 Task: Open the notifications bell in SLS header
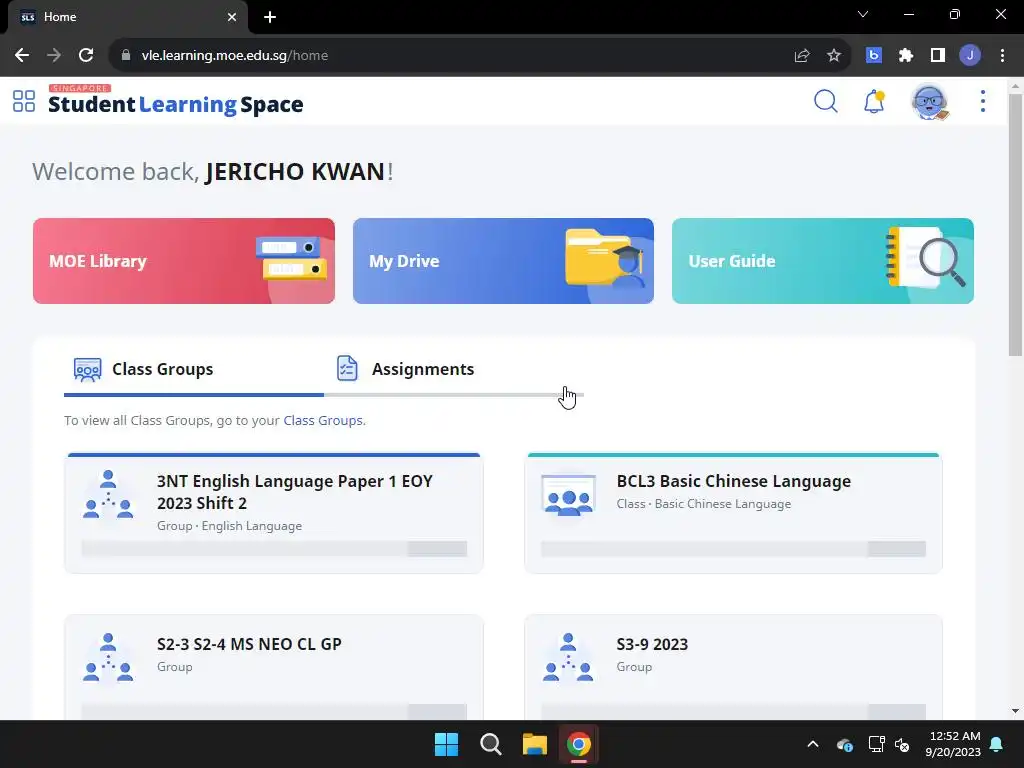point(874,101)
